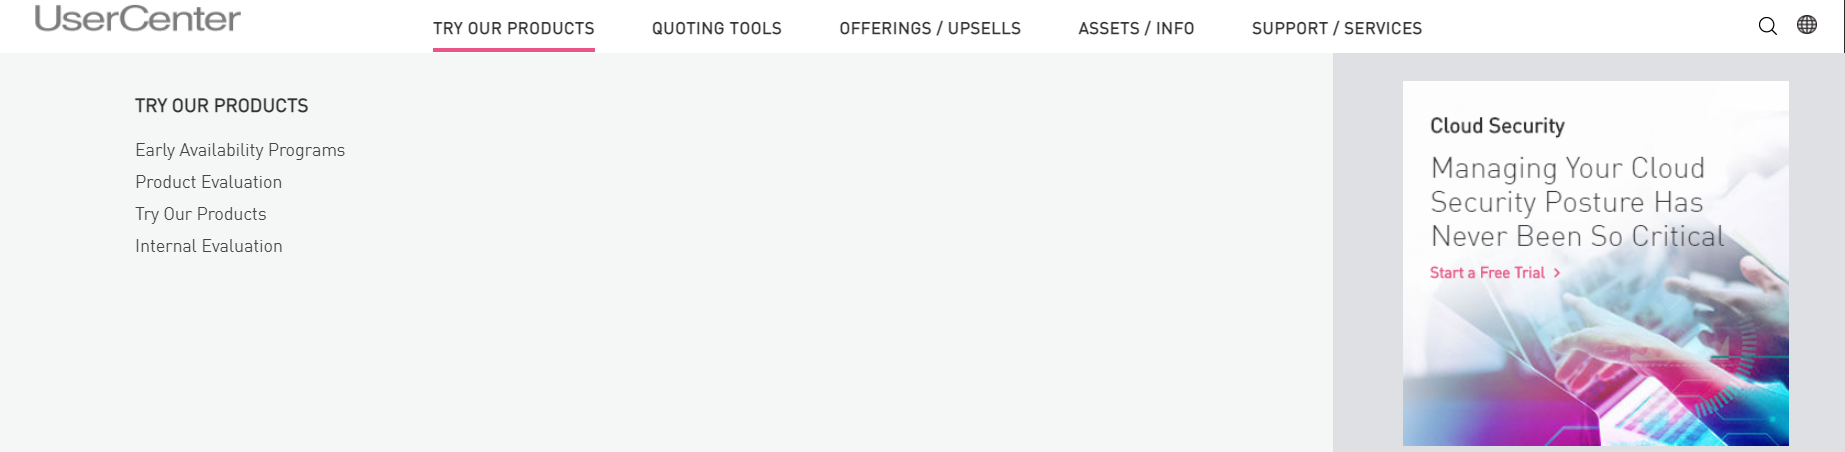Click the grey panel beside the Cloud Security card

click(1367, 252)
